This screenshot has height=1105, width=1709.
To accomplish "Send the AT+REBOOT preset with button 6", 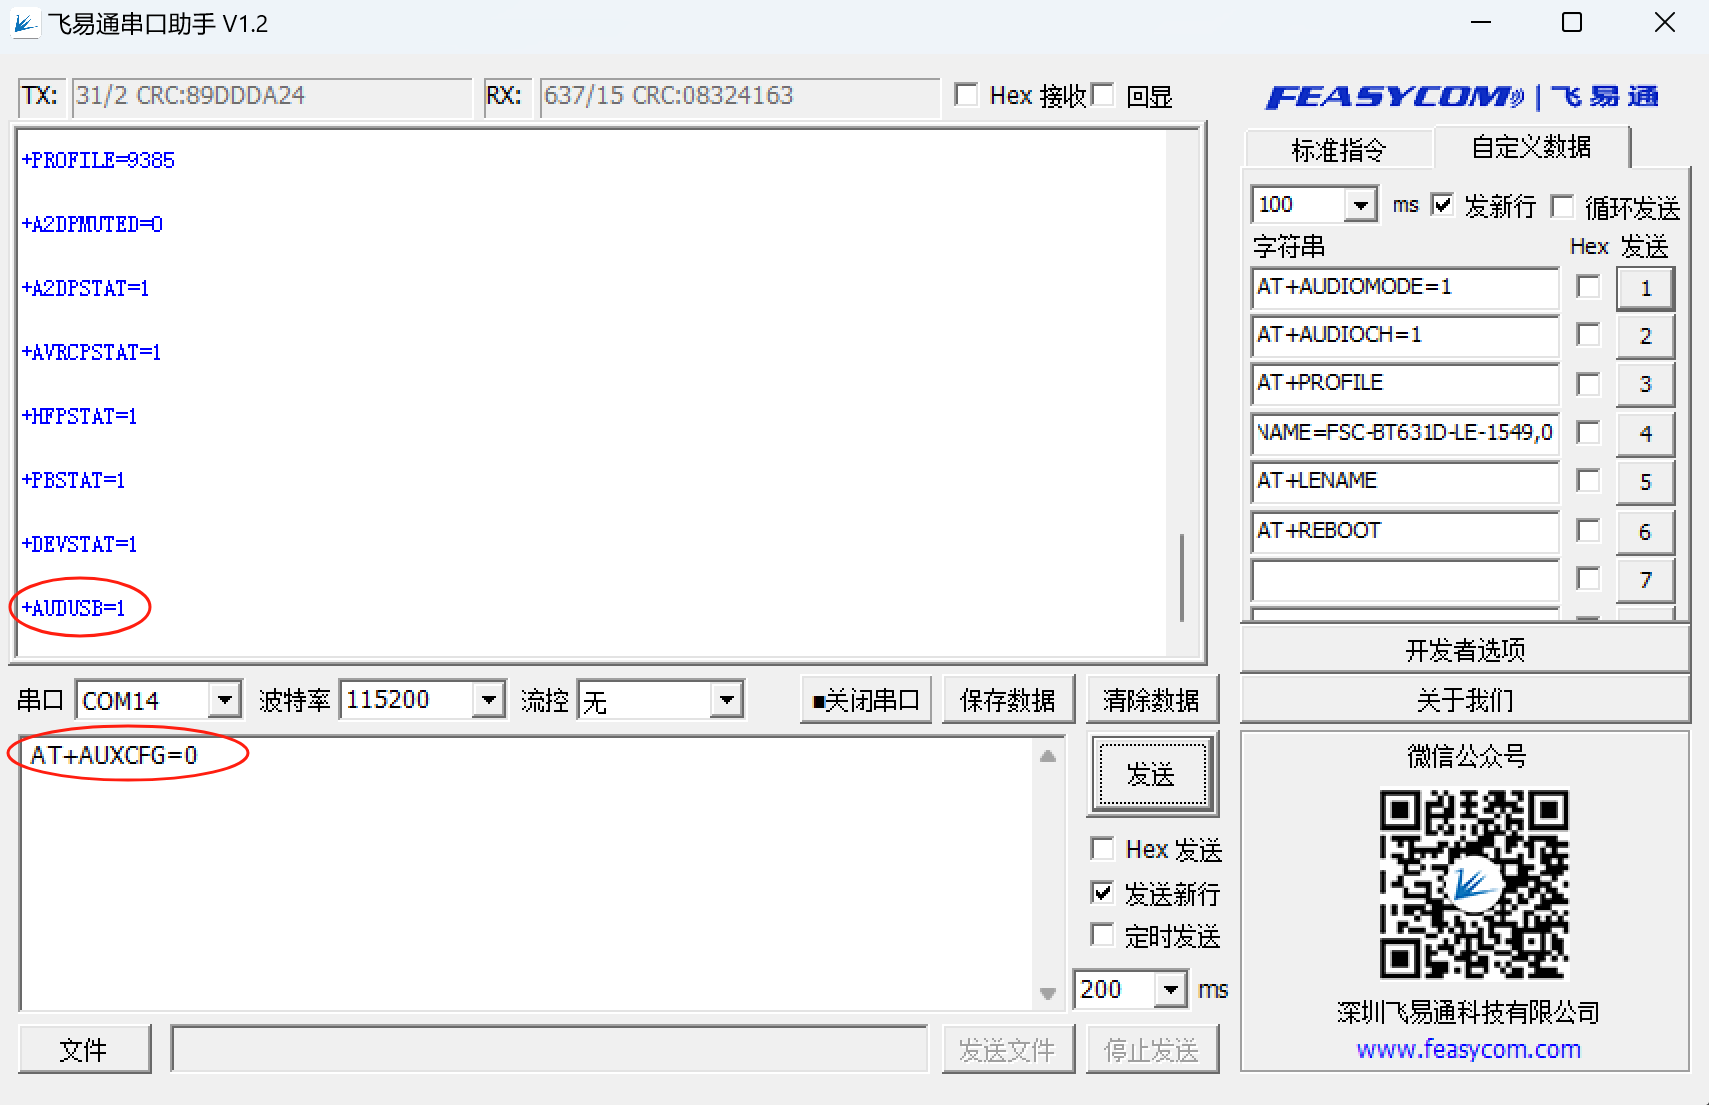I will coord(1646,531).
